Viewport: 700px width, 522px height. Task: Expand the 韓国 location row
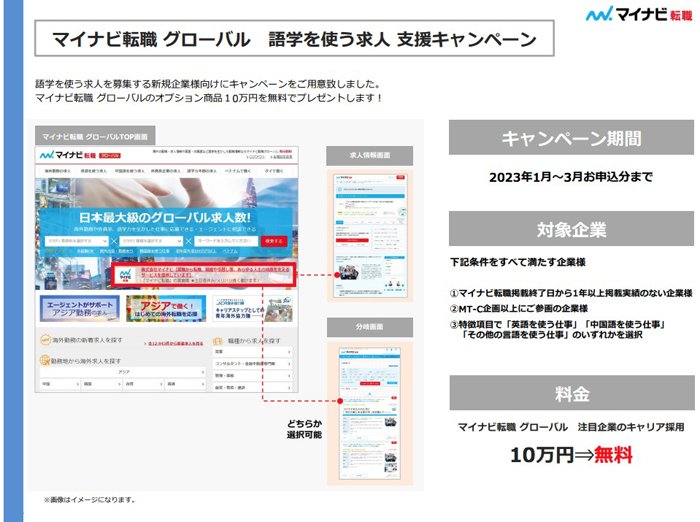coord(102,384)
